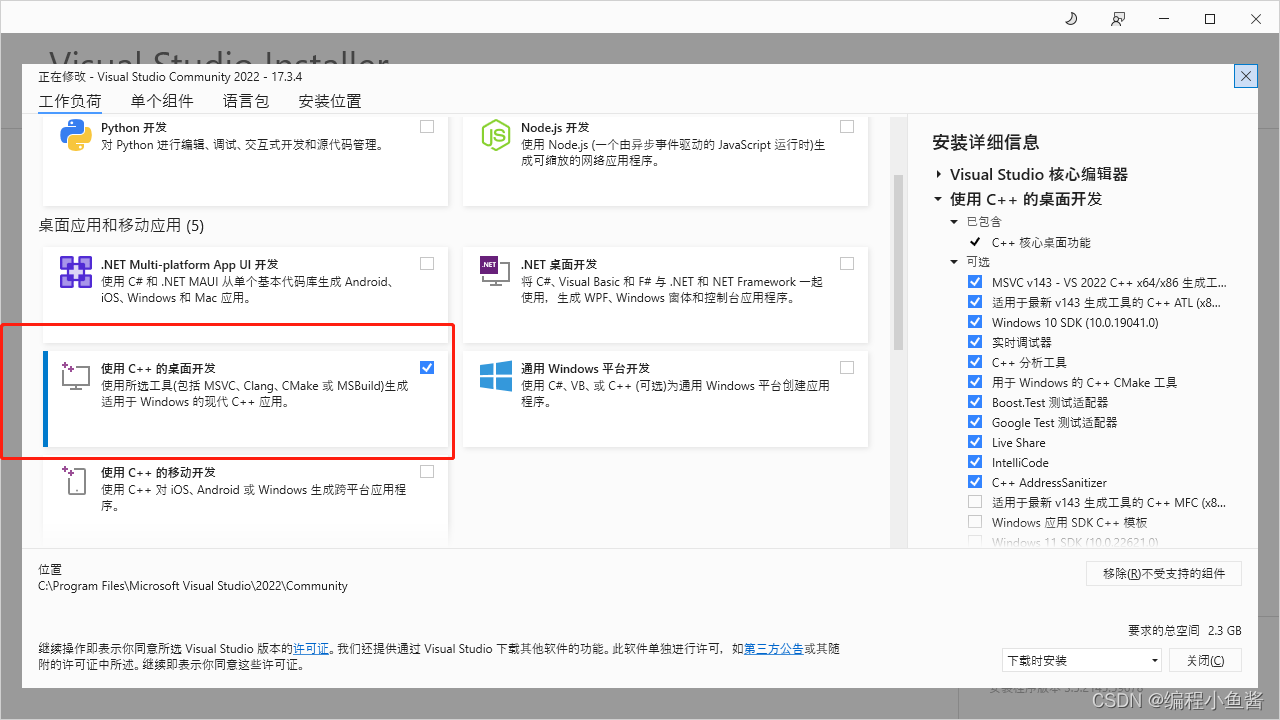Click the C++ desktop development monitor icon
The height and width of the screenshot is (720, 1280).
[x=76, y=376]
